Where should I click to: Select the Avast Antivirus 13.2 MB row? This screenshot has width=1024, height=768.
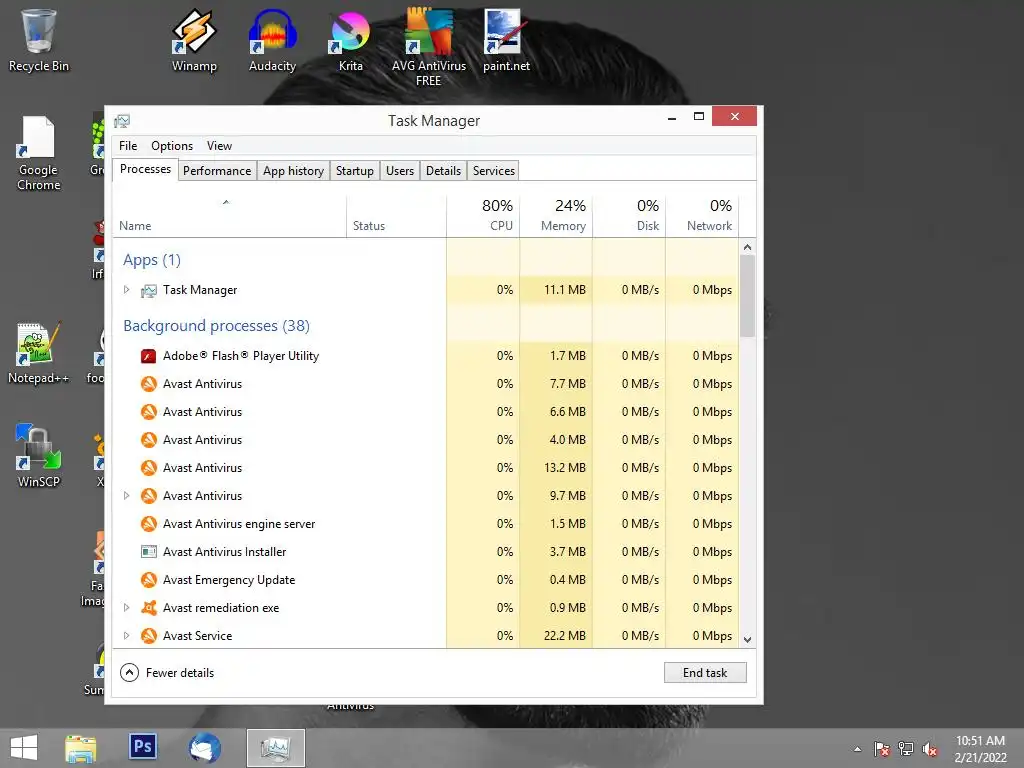point(426,468)
